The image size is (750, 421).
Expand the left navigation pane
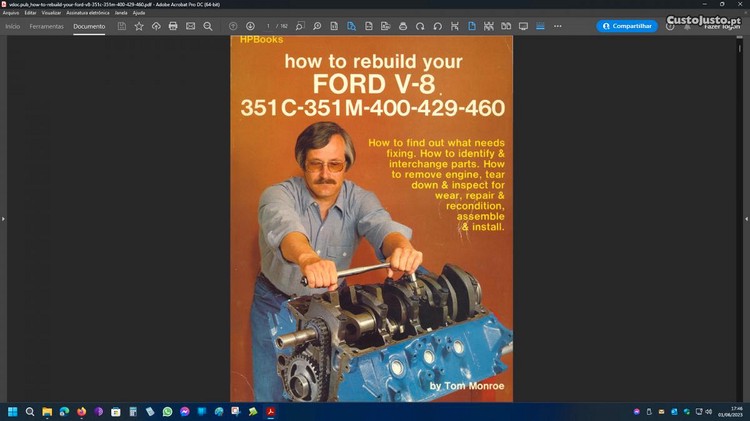4,218
